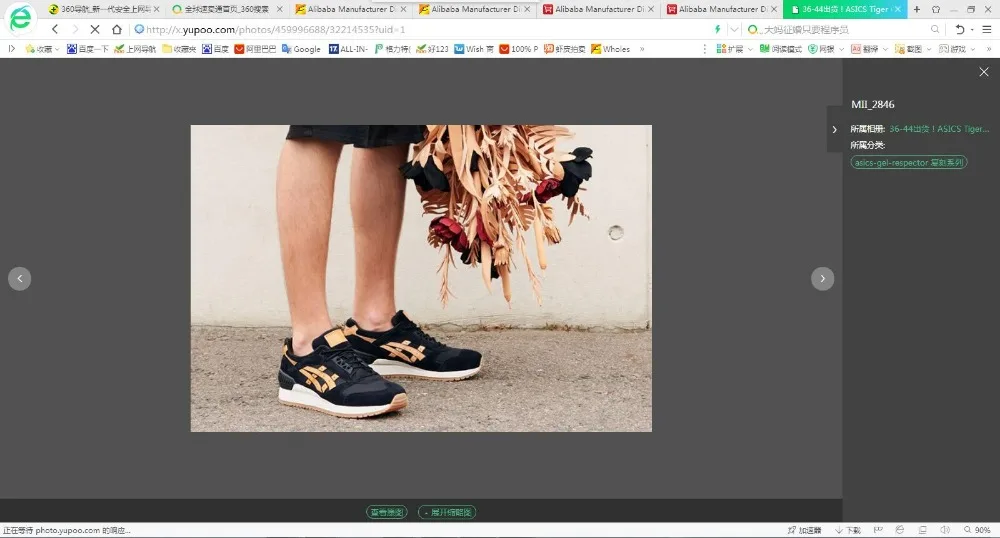Expand the 网银 dropdown arrow
This screenshot has width=1000, height=538.
841,49
